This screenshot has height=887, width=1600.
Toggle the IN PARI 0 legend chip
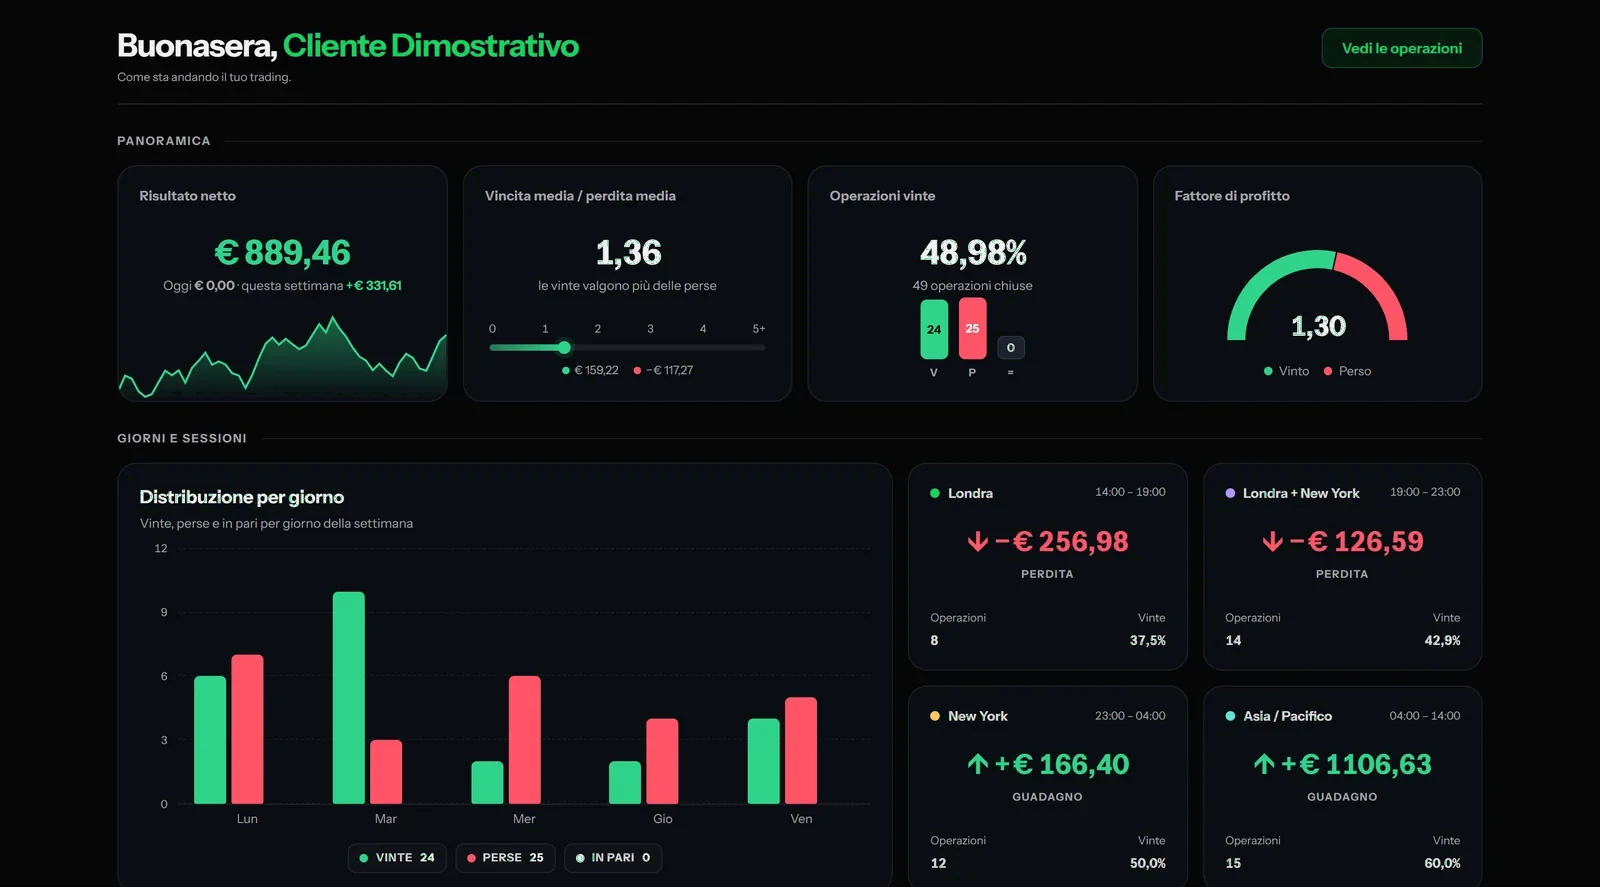[x=613, y=858]
